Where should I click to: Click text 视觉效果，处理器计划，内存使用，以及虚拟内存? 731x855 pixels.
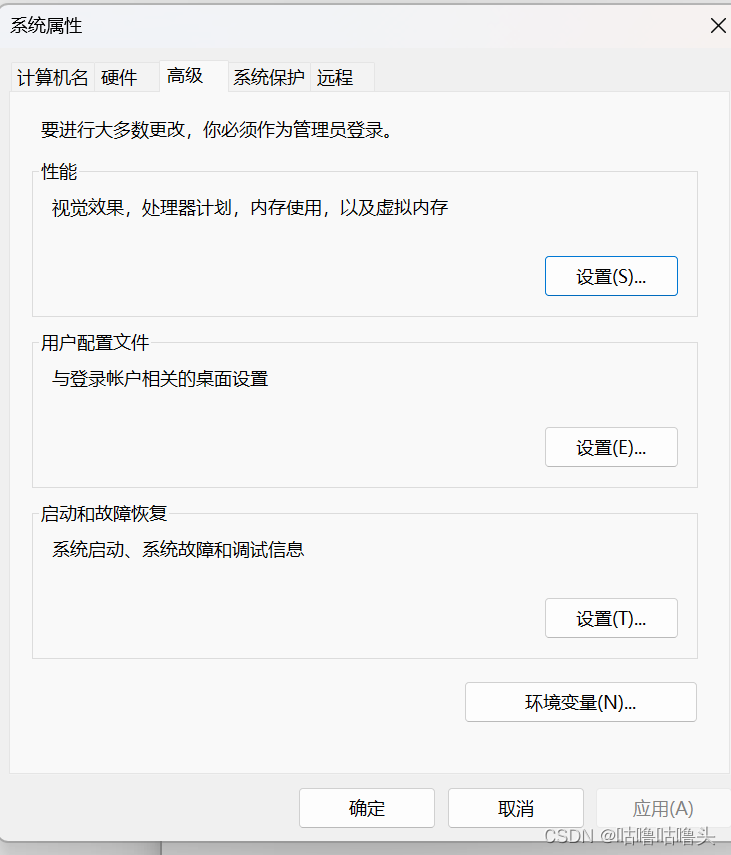click(250, 208)
